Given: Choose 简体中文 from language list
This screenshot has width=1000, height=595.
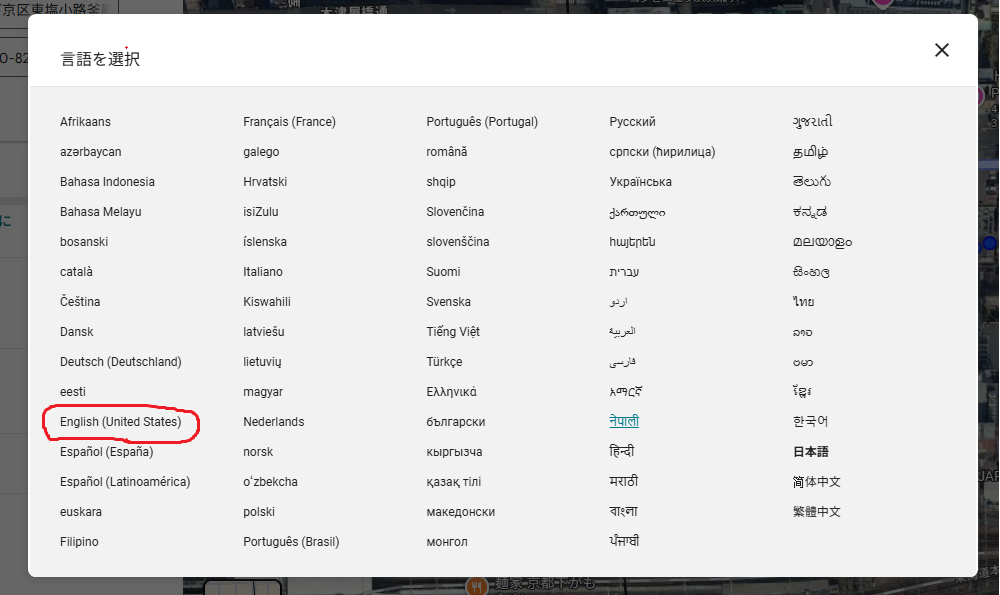Looking at the screenshot, I should (x=816, y=481).
